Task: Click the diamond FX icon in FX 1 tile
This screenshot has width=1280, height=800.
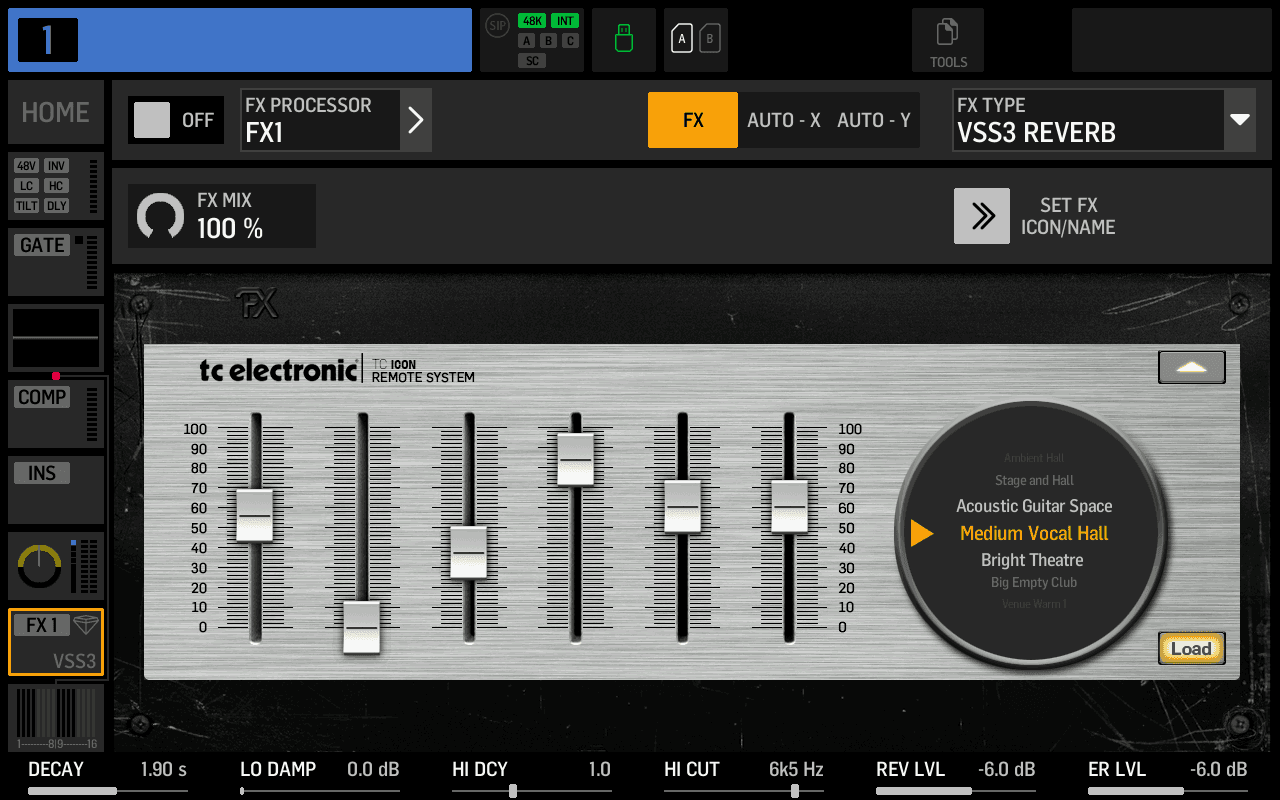Action: pos(87,625)
